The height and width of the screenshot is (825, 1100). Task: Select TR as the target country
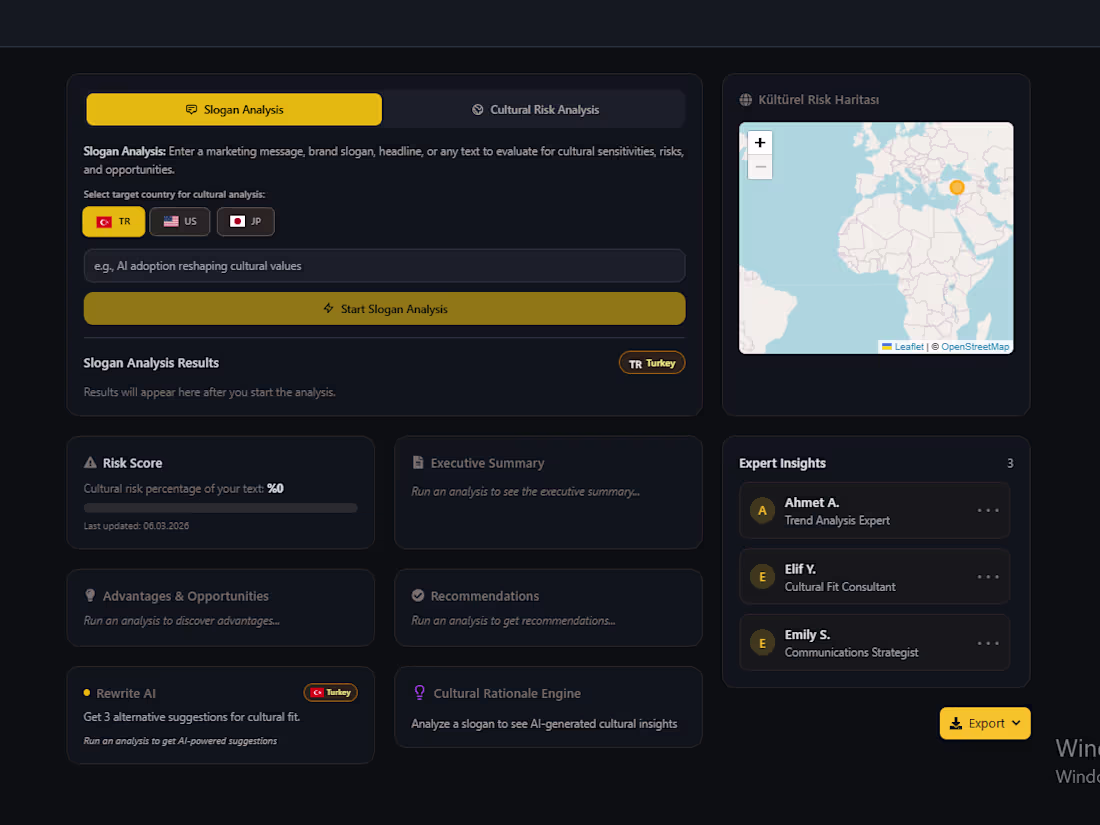point(114,222)
